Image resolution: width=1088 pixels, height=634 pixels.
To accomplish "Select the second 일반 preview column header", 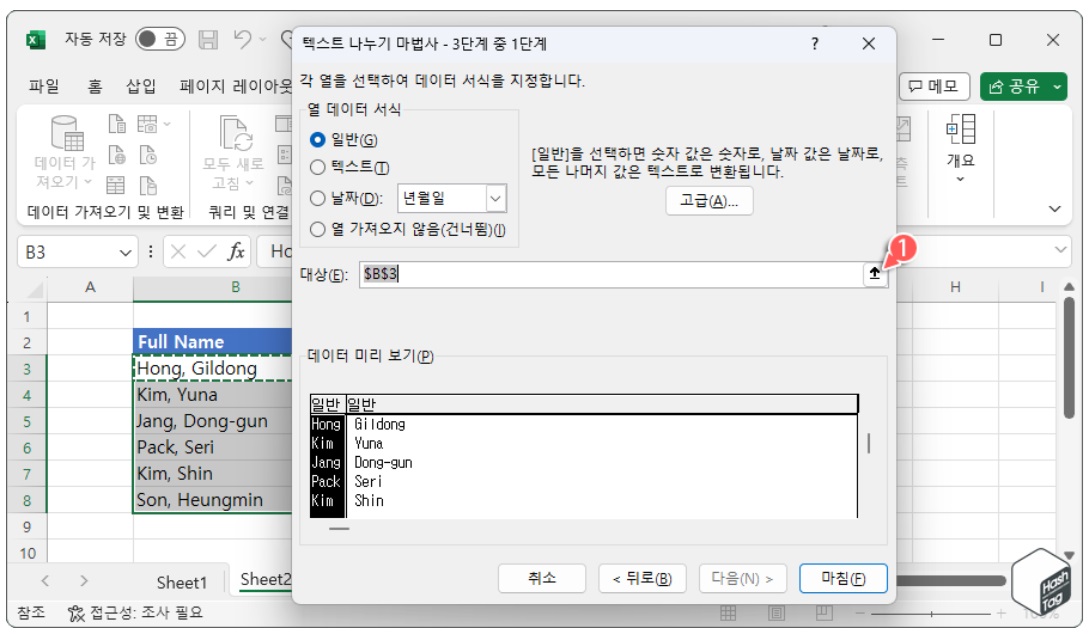I will [601, 404].
